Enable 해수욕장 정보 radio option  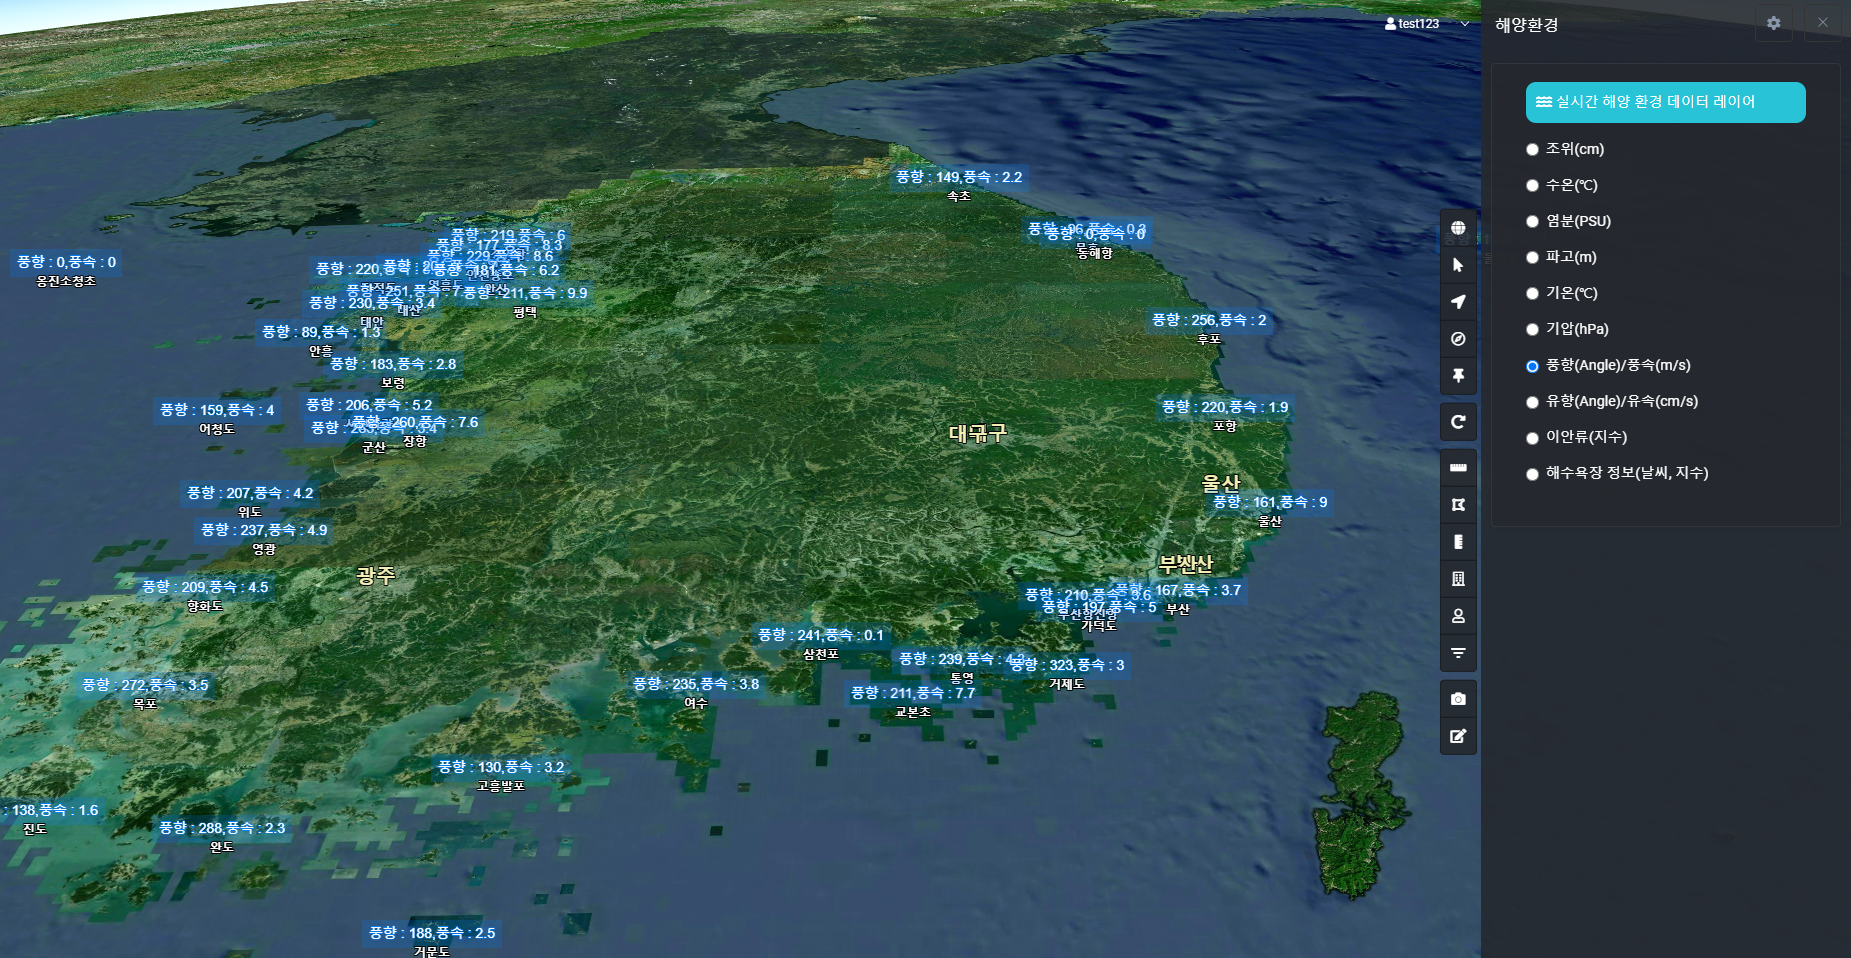(1532, 474)
